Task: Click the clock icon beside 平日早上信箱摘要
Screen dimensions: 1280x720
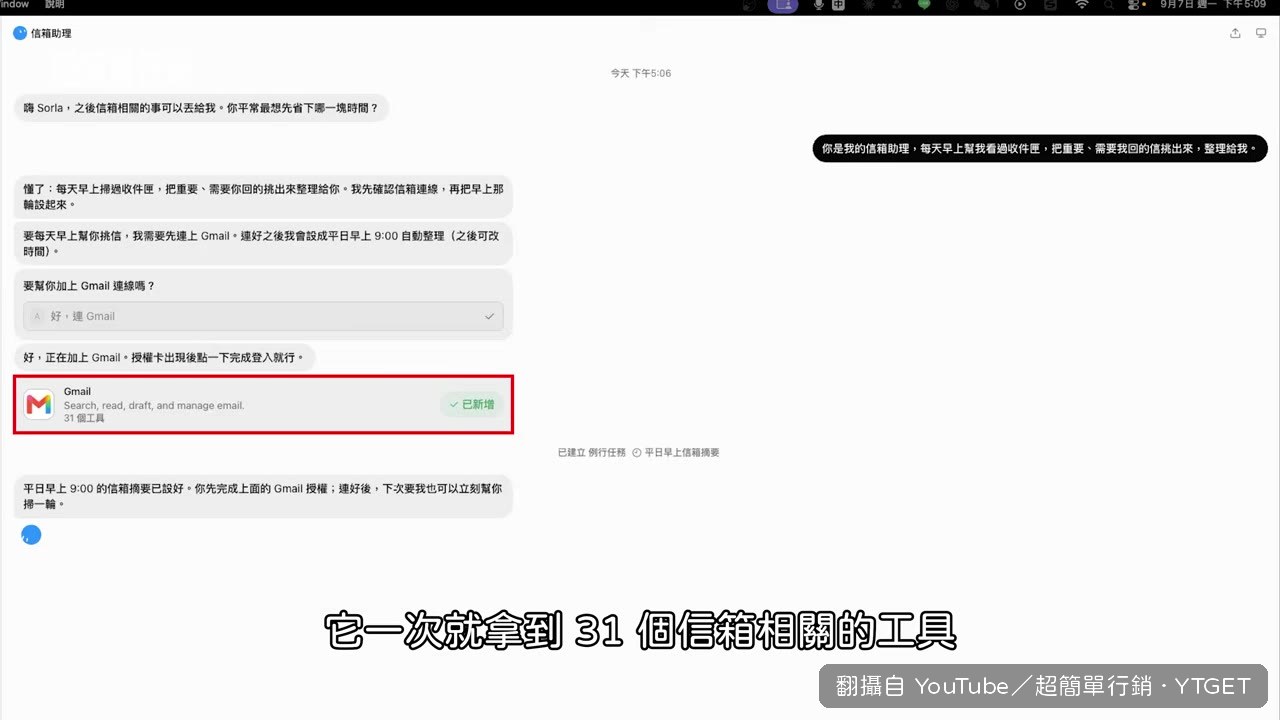Action: 637,453
